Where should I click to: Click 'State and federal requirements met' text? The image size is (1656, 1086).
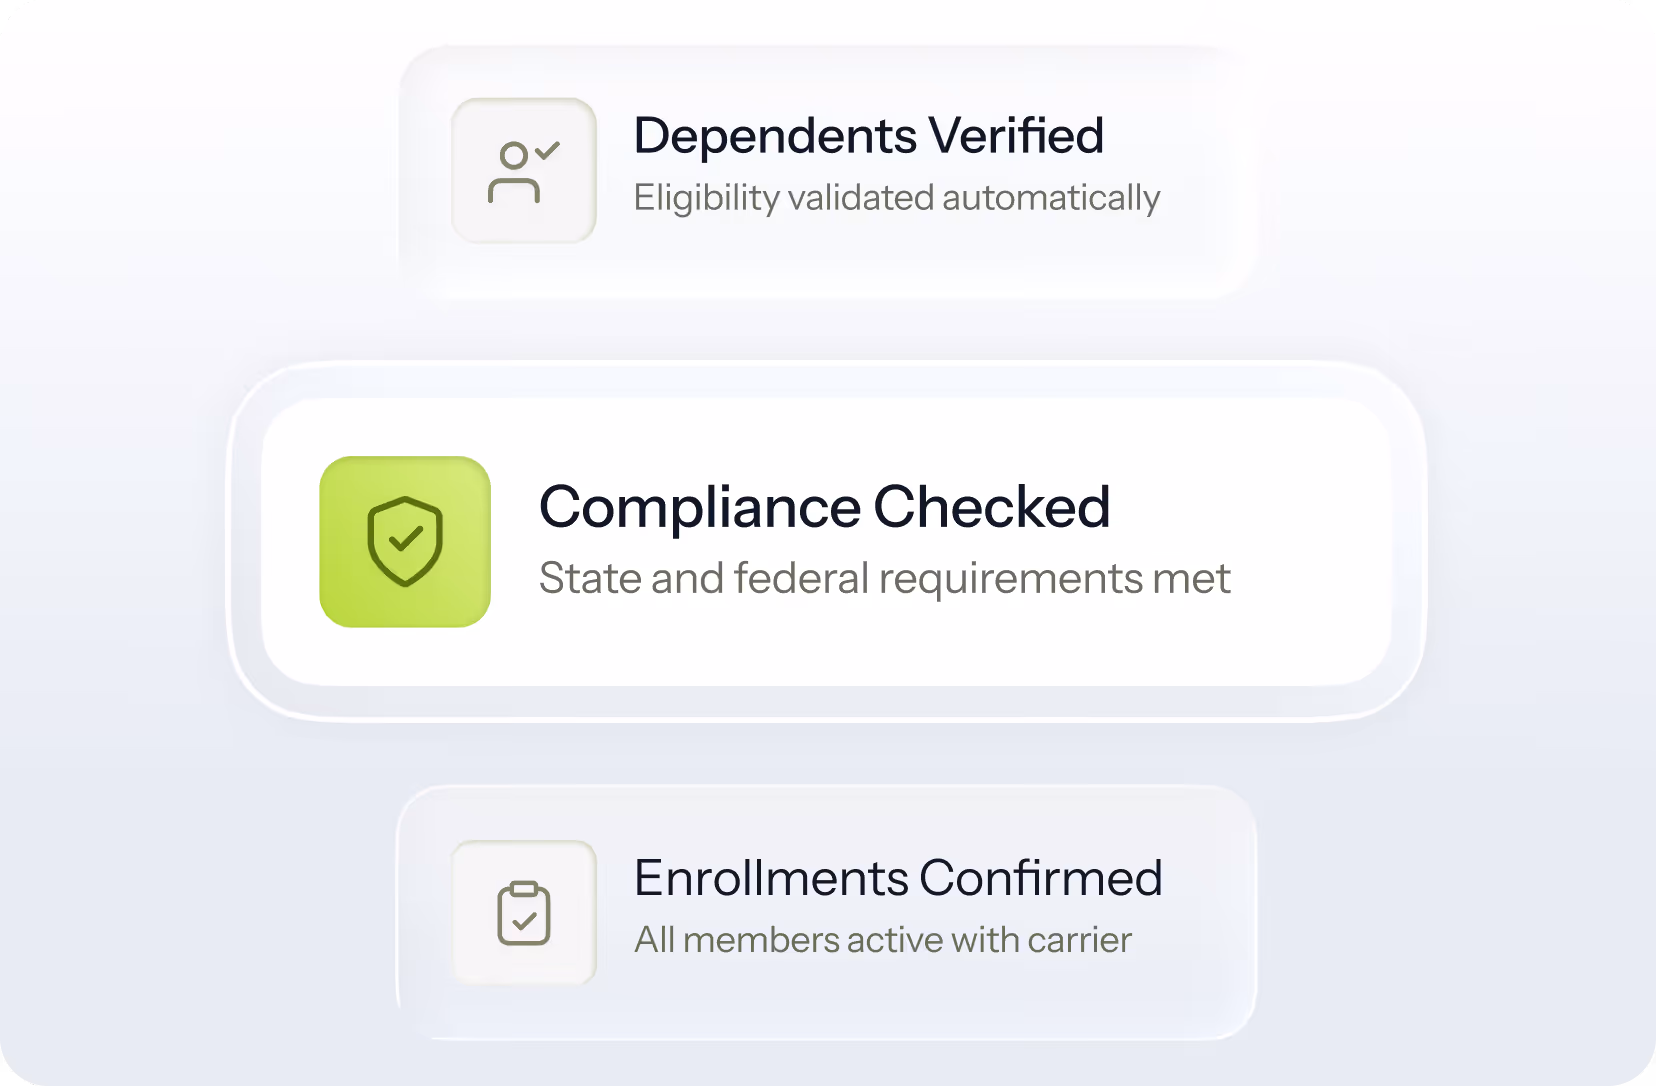(885, 579)
